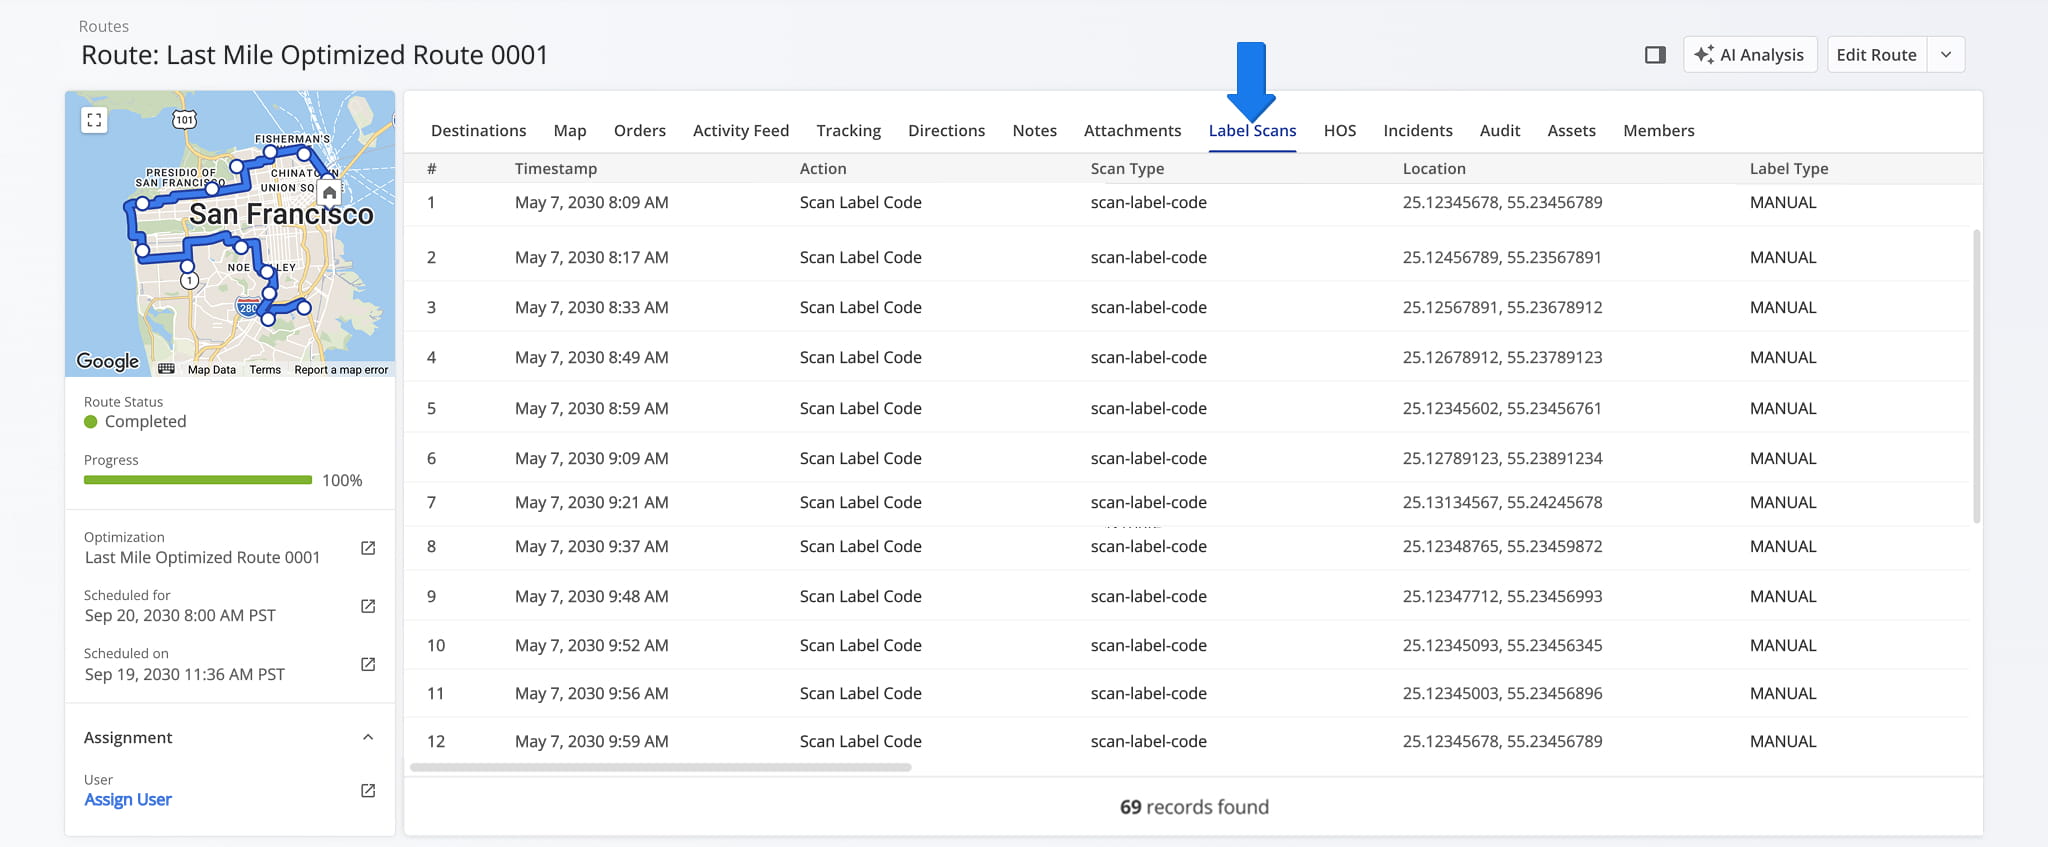
Task: Switch to the Map tab
Action: (570, 130)
